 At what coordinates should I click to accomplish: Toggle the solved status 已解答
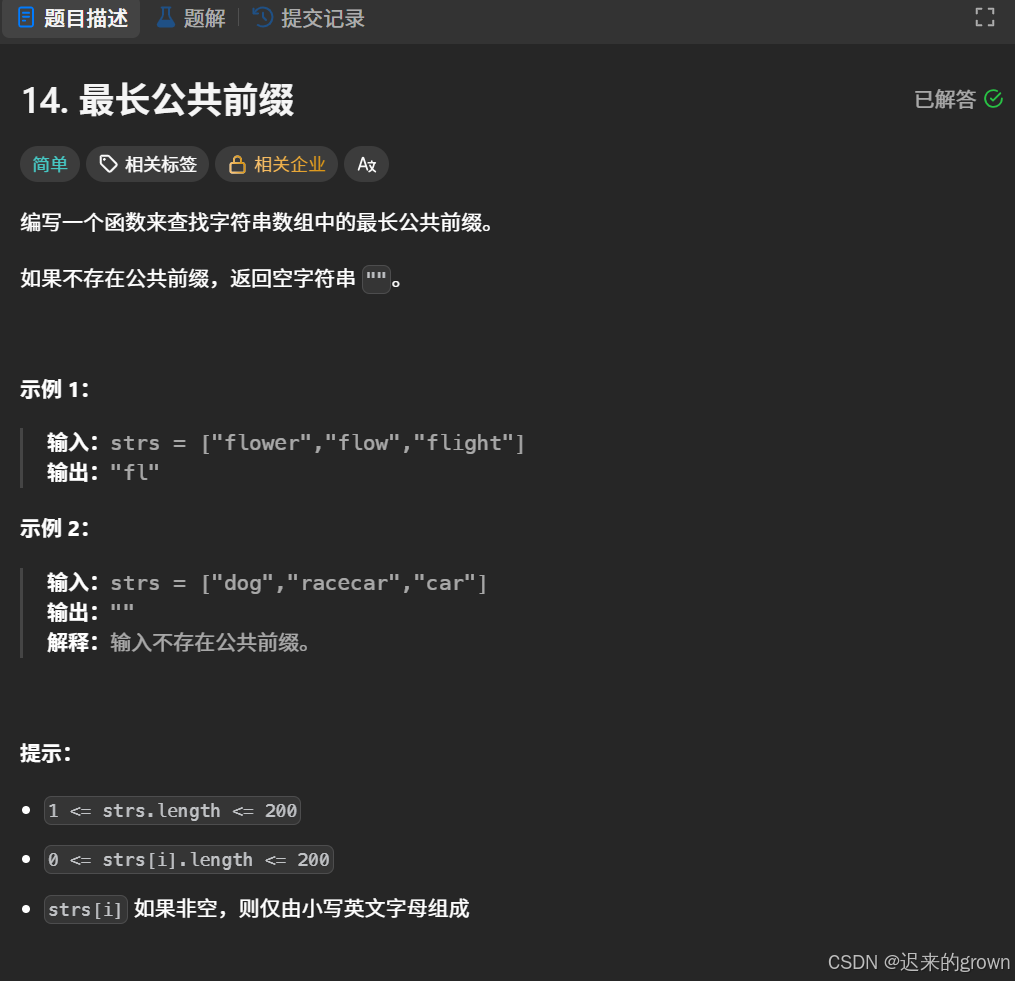(x=945, y=98)
